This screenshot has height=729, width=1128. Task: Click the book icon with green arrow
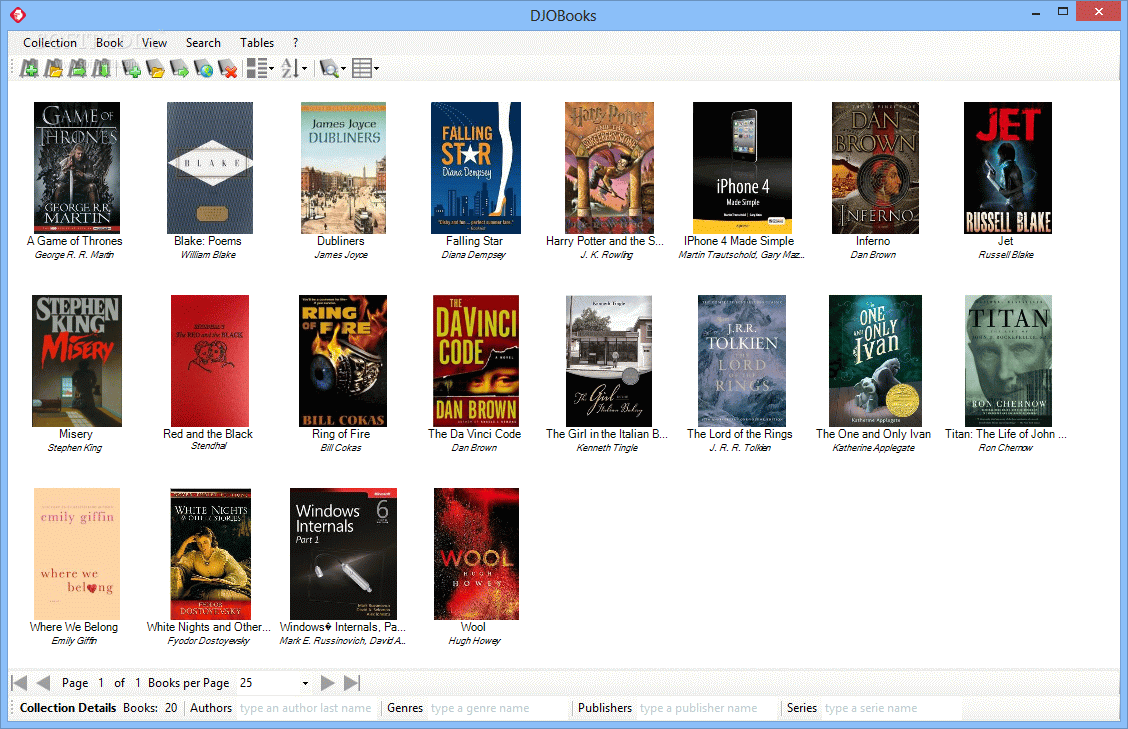179,68
